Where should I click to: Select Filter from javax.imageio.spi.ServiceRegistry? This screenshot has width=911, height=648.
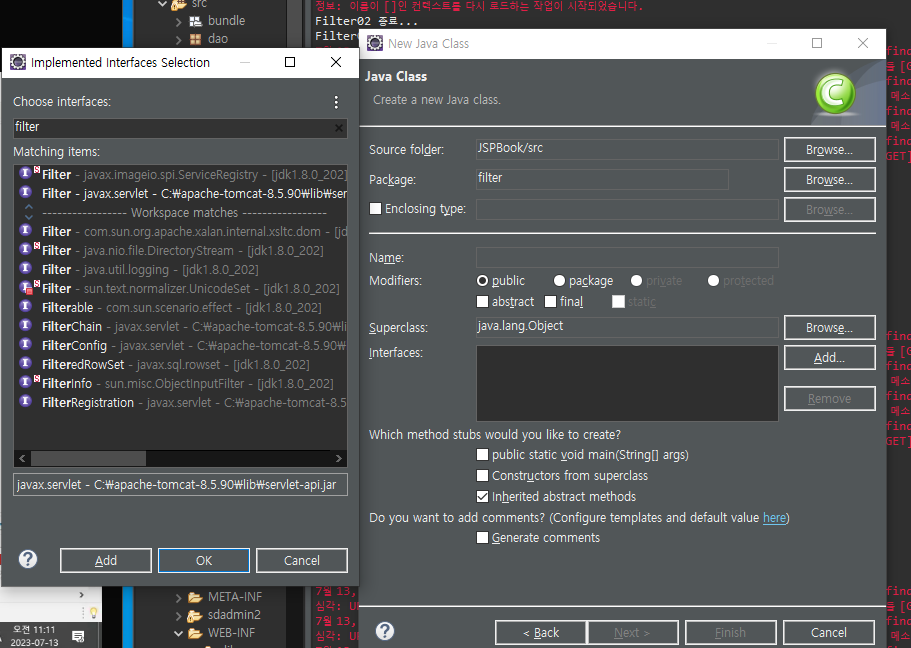pyautogui.click(x=180, y=174)
